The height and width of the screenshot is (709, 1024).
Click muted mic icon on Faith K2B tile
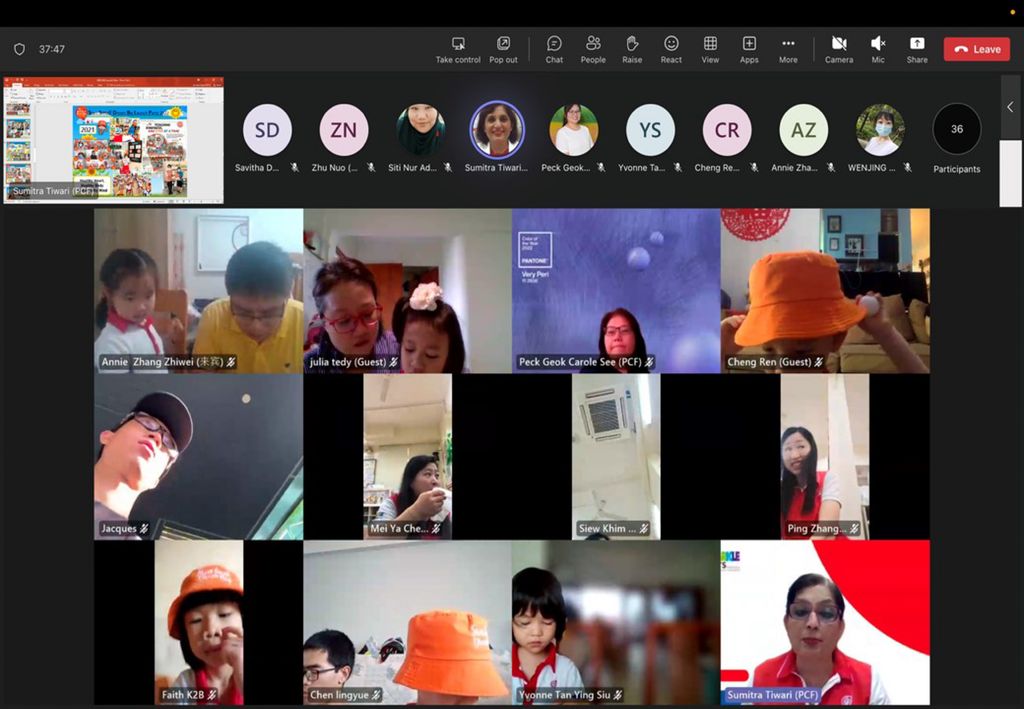(x=212, y=695)
